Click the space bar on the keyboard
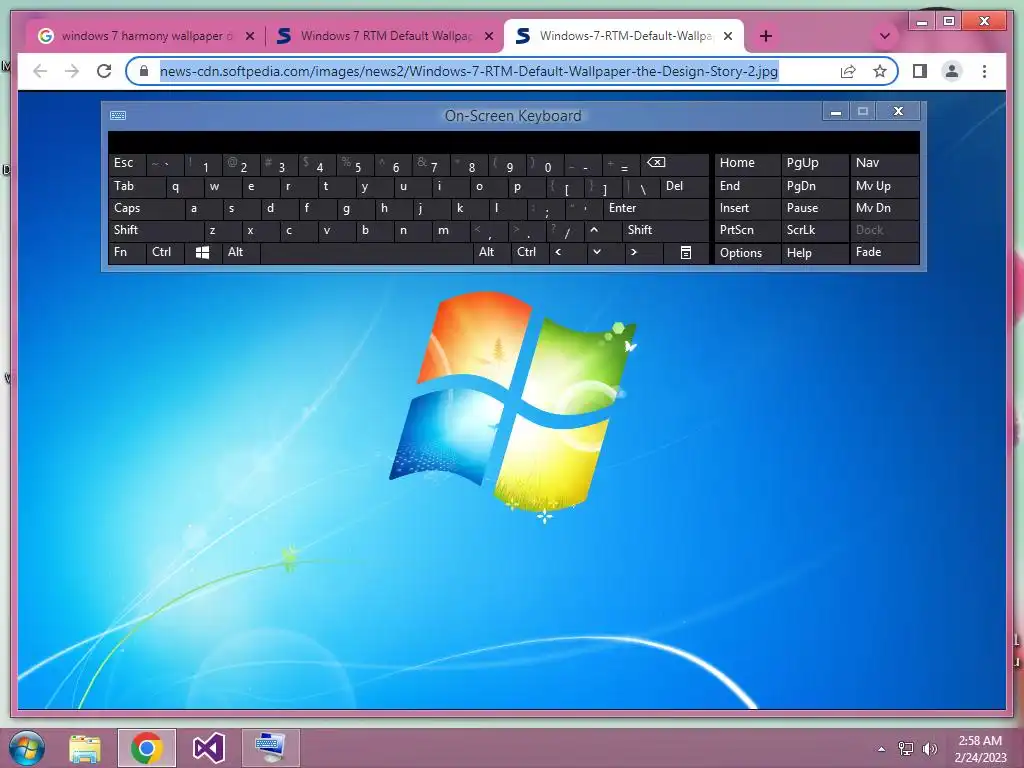The width and height of the screenshot is (1024, 768). [366, 253]
